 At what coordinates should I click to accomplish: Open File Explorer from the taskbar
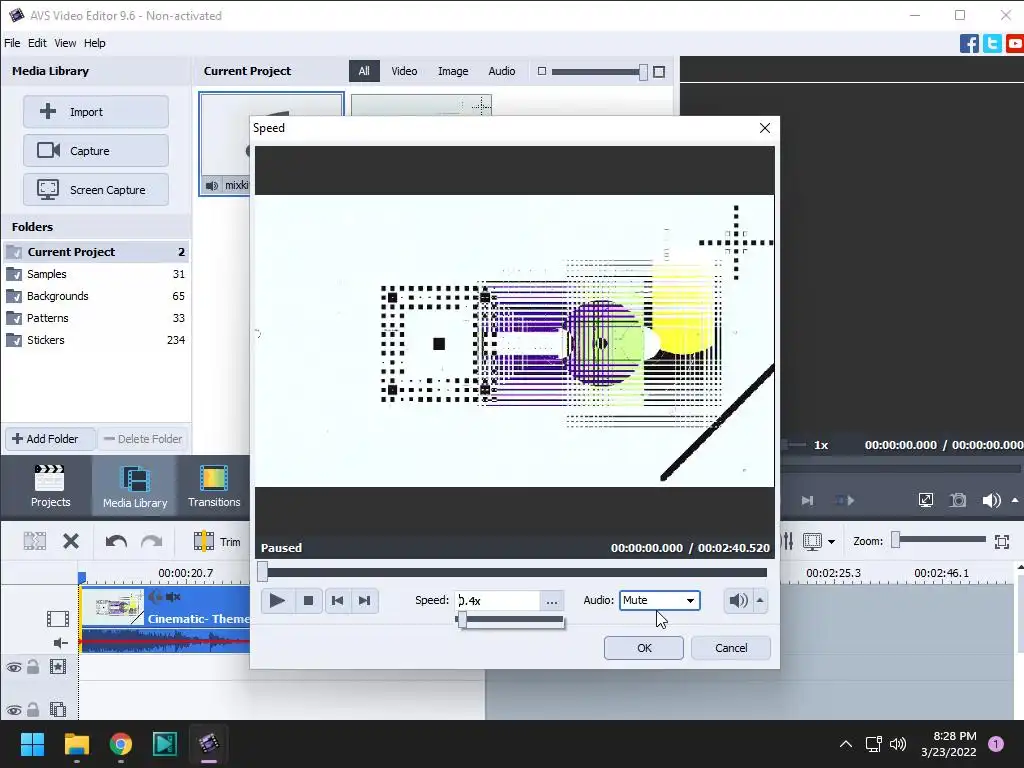tap(76, 744)
